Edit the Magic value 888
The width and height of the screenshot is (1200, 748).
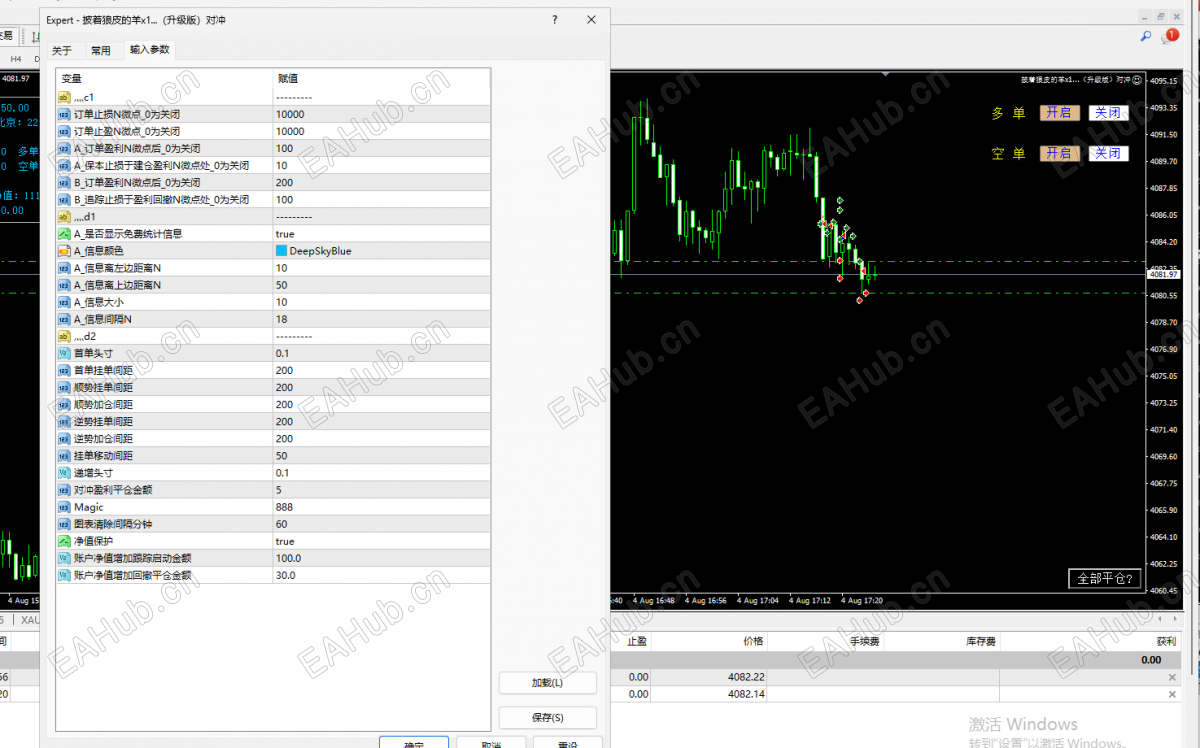[381, 507]
